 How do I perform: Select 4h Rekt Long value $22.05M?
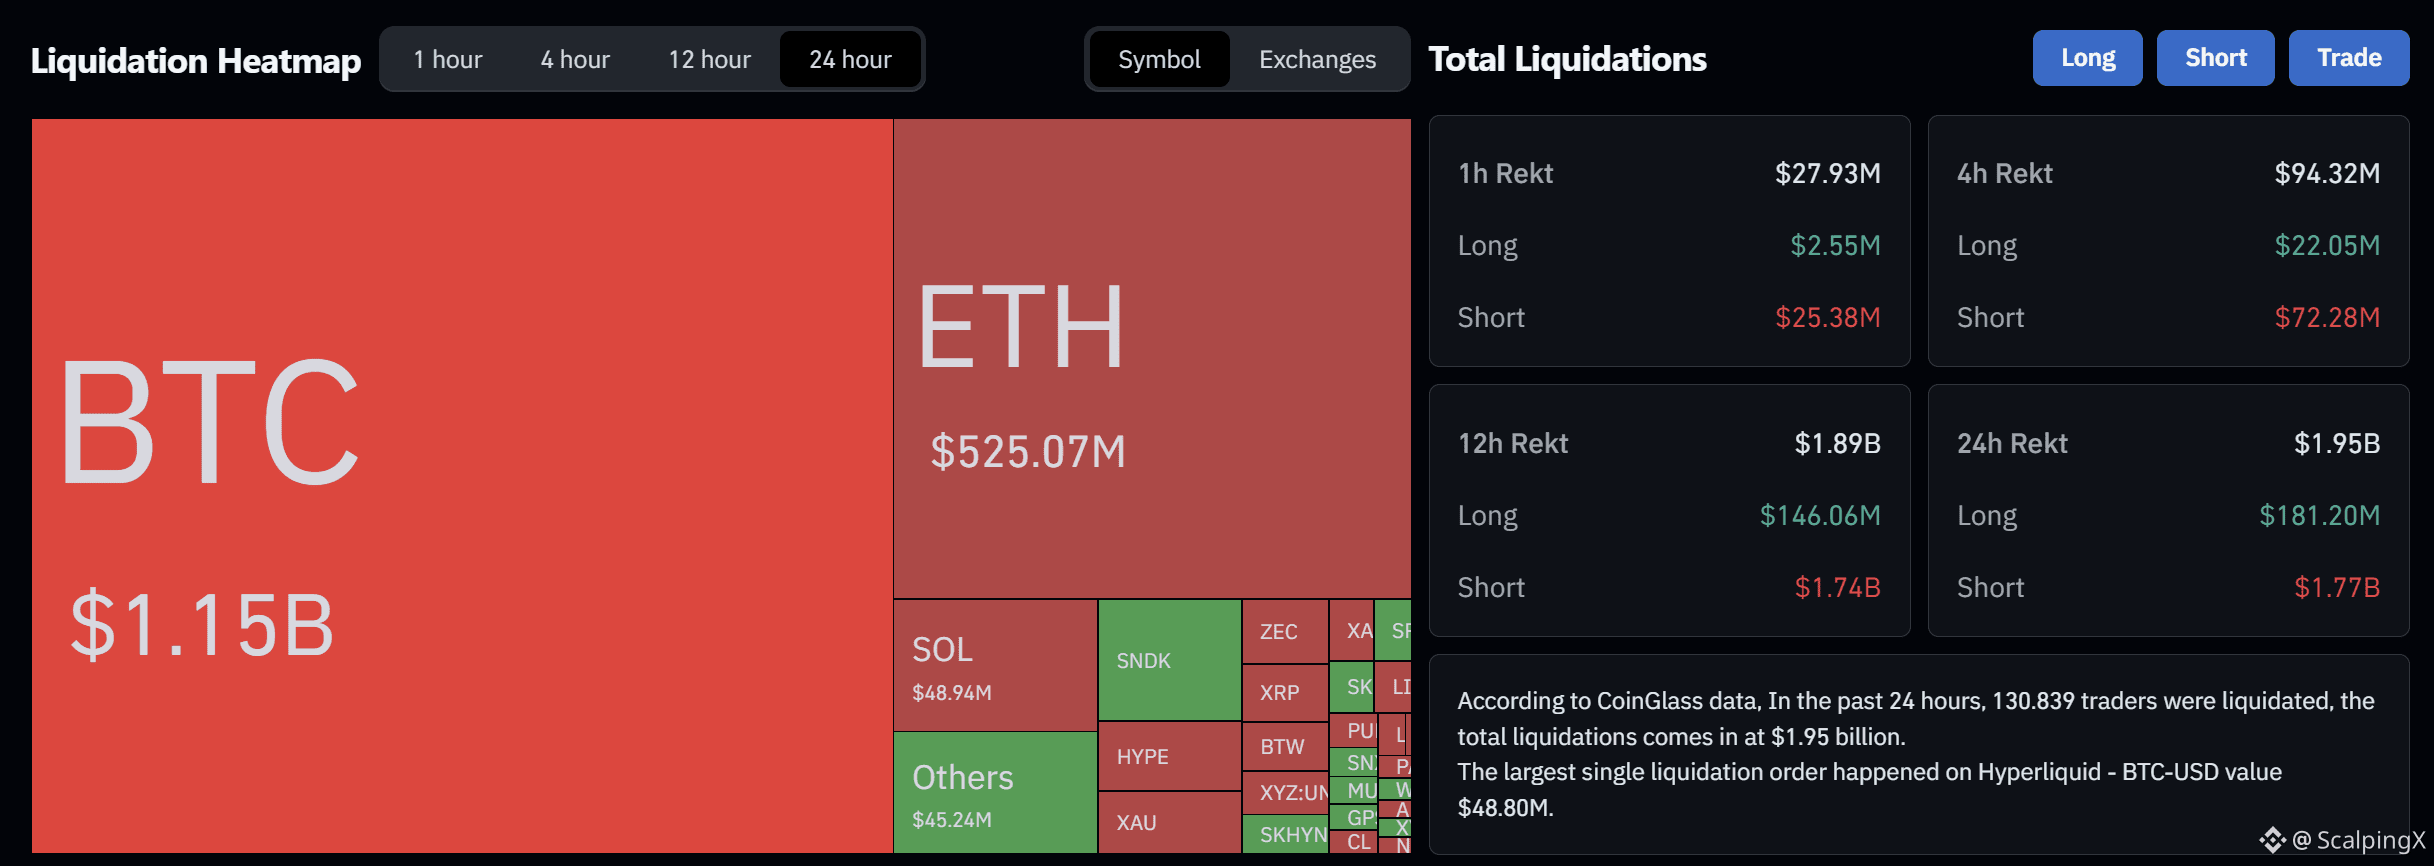click(x=2327, y=246)
